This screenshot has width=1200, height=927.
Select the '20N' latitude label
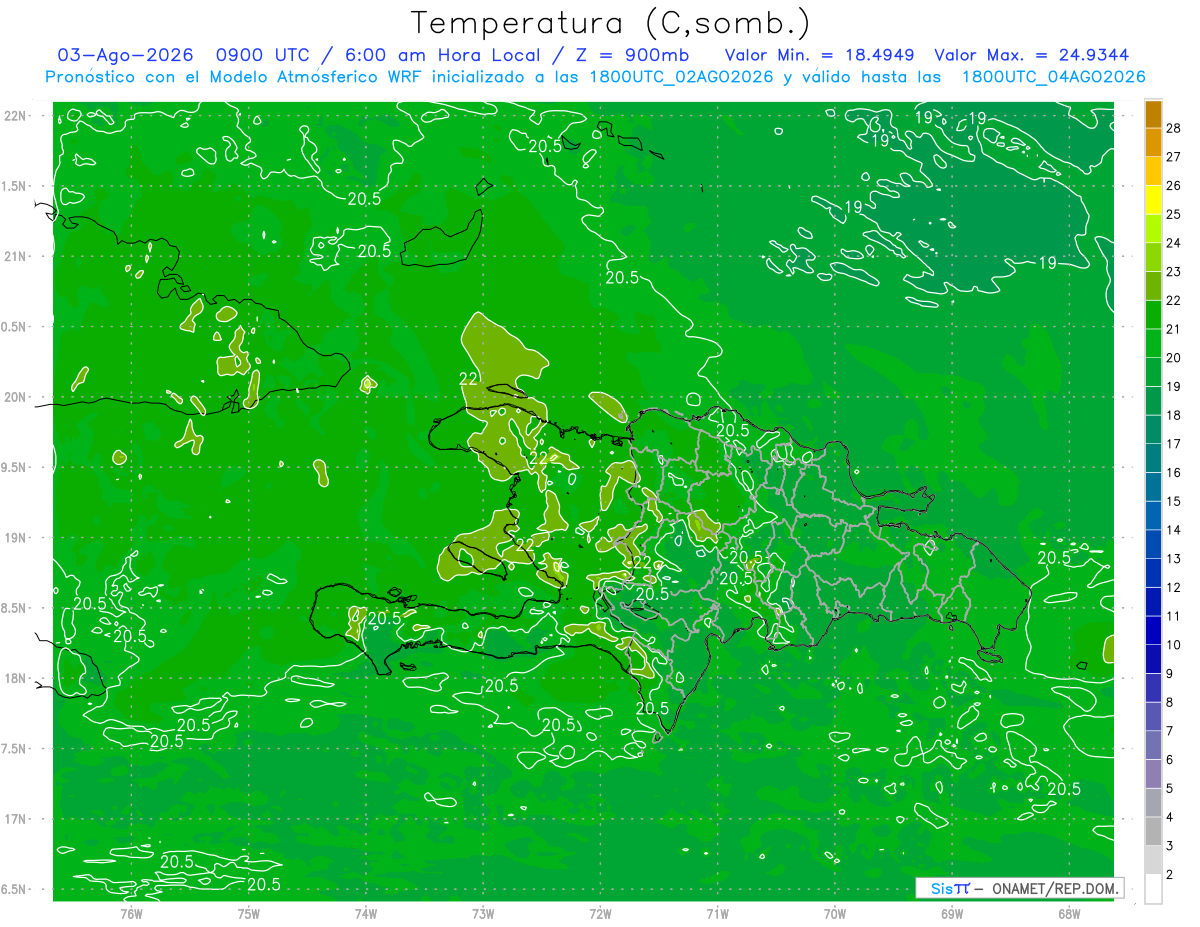pyautogui.click(x=15, y=397)
